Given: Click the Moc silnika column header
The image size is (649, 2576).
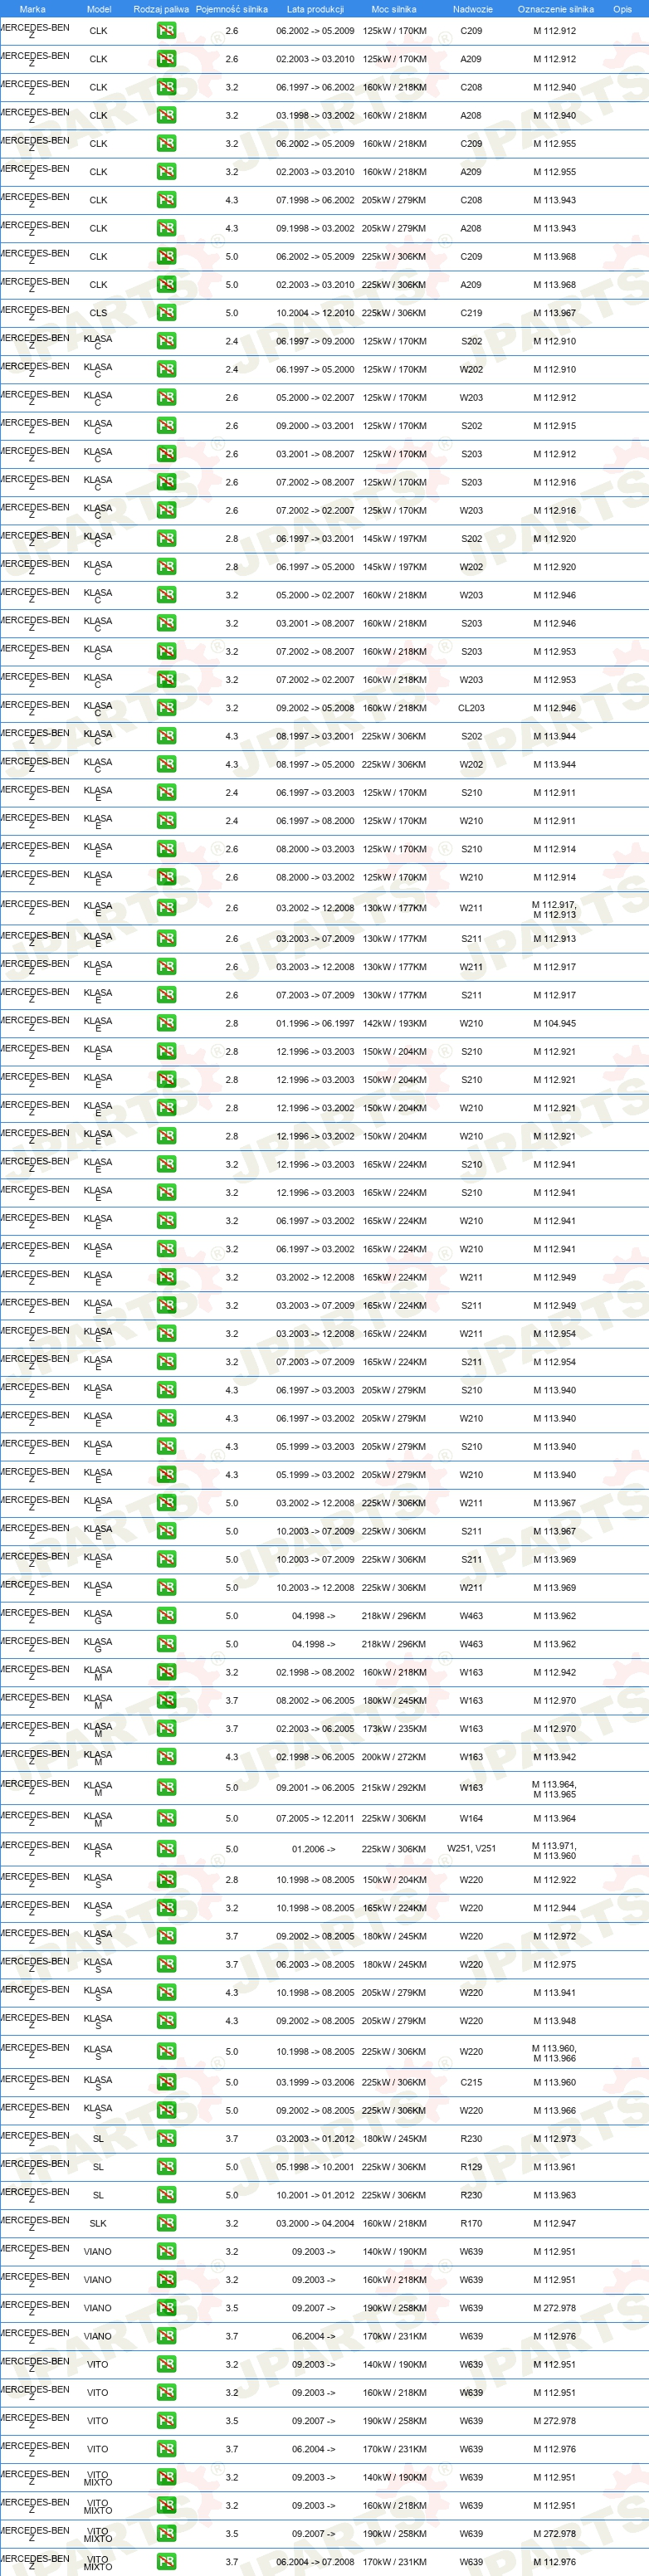Looking at the screenshot, I should click(394, 9).
